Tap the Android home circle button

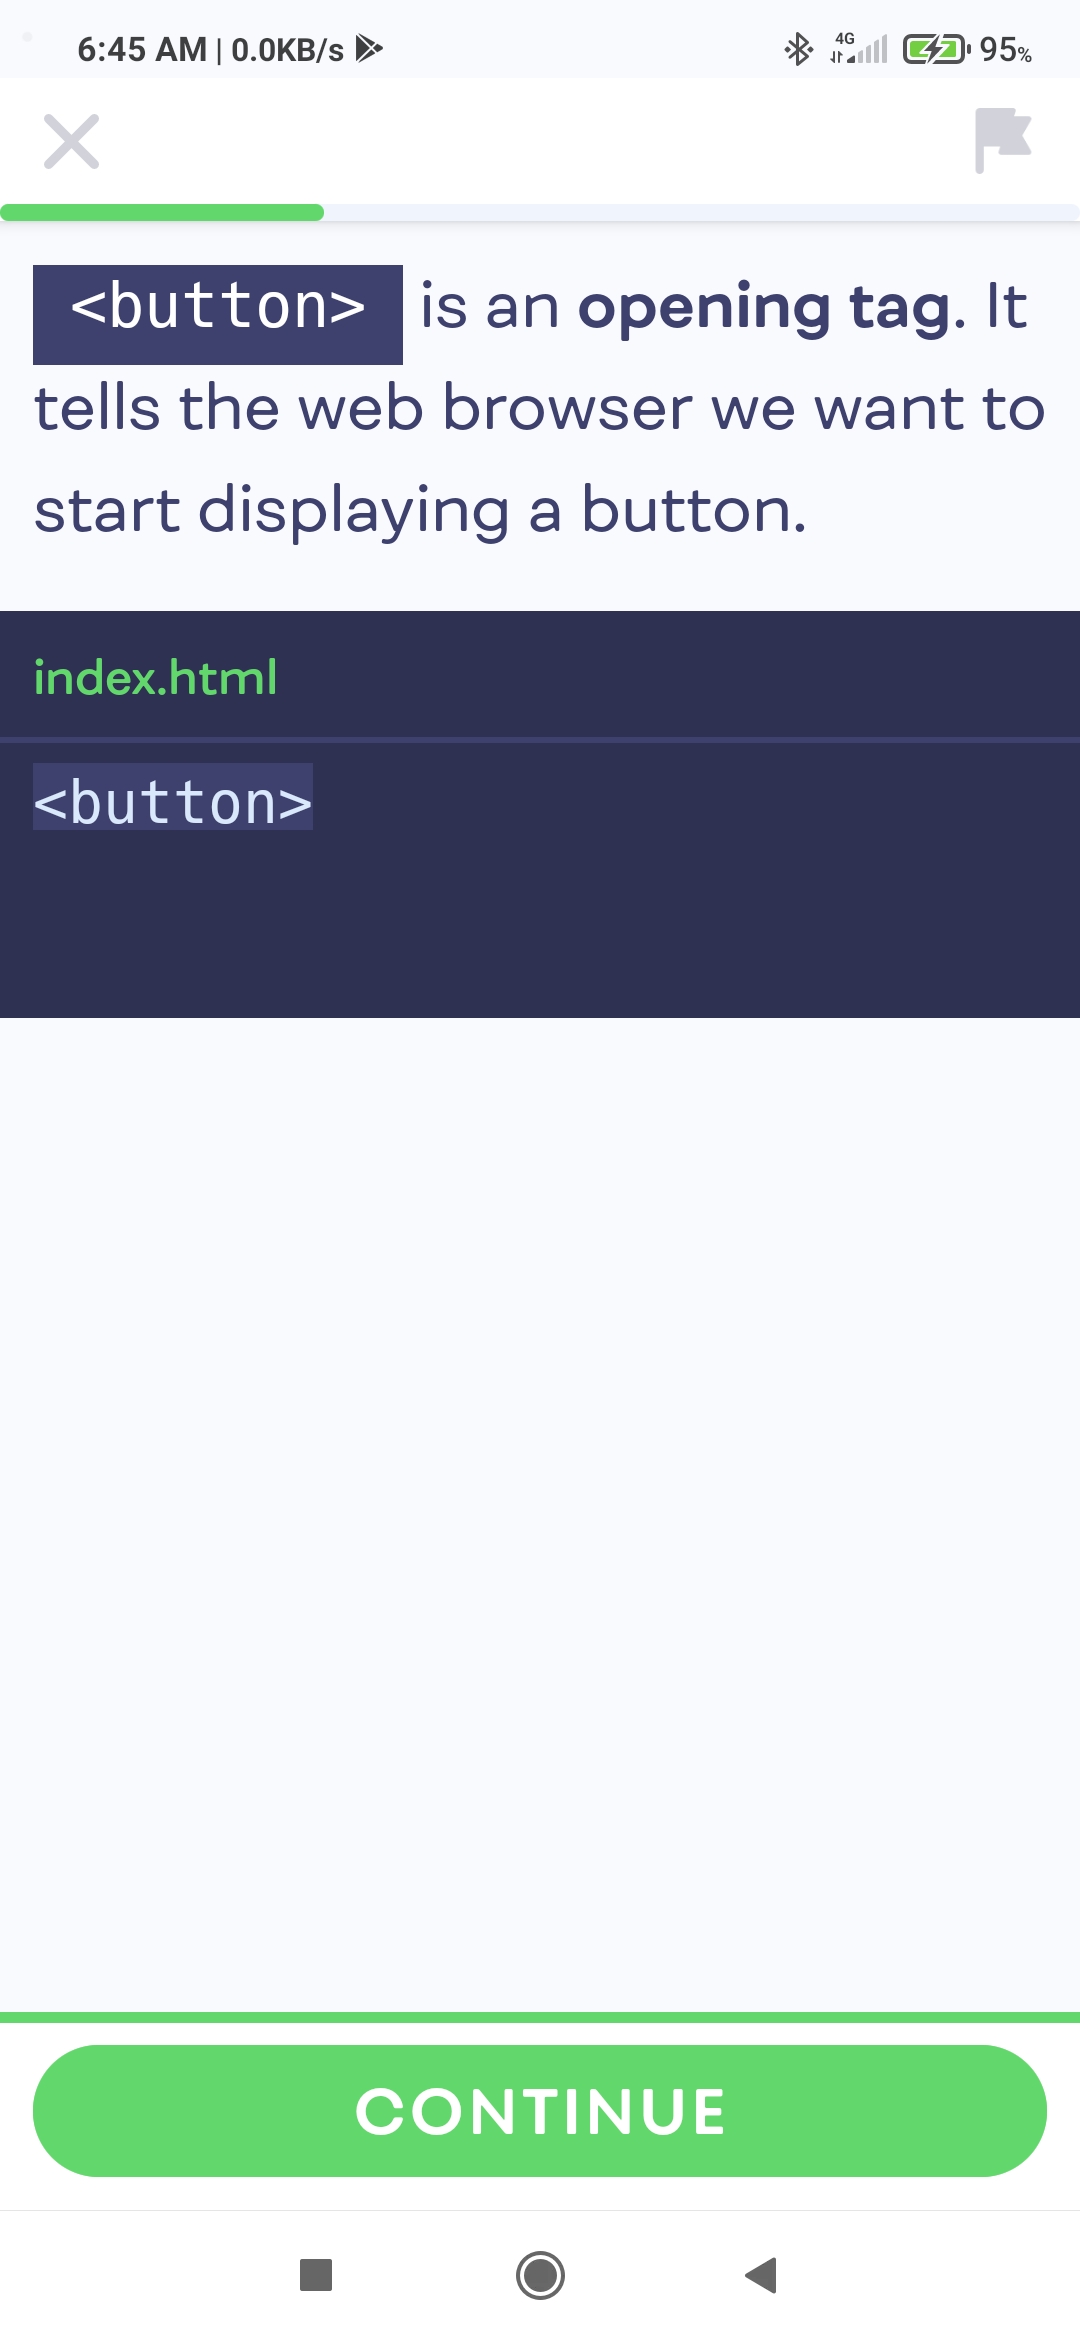540,2275
